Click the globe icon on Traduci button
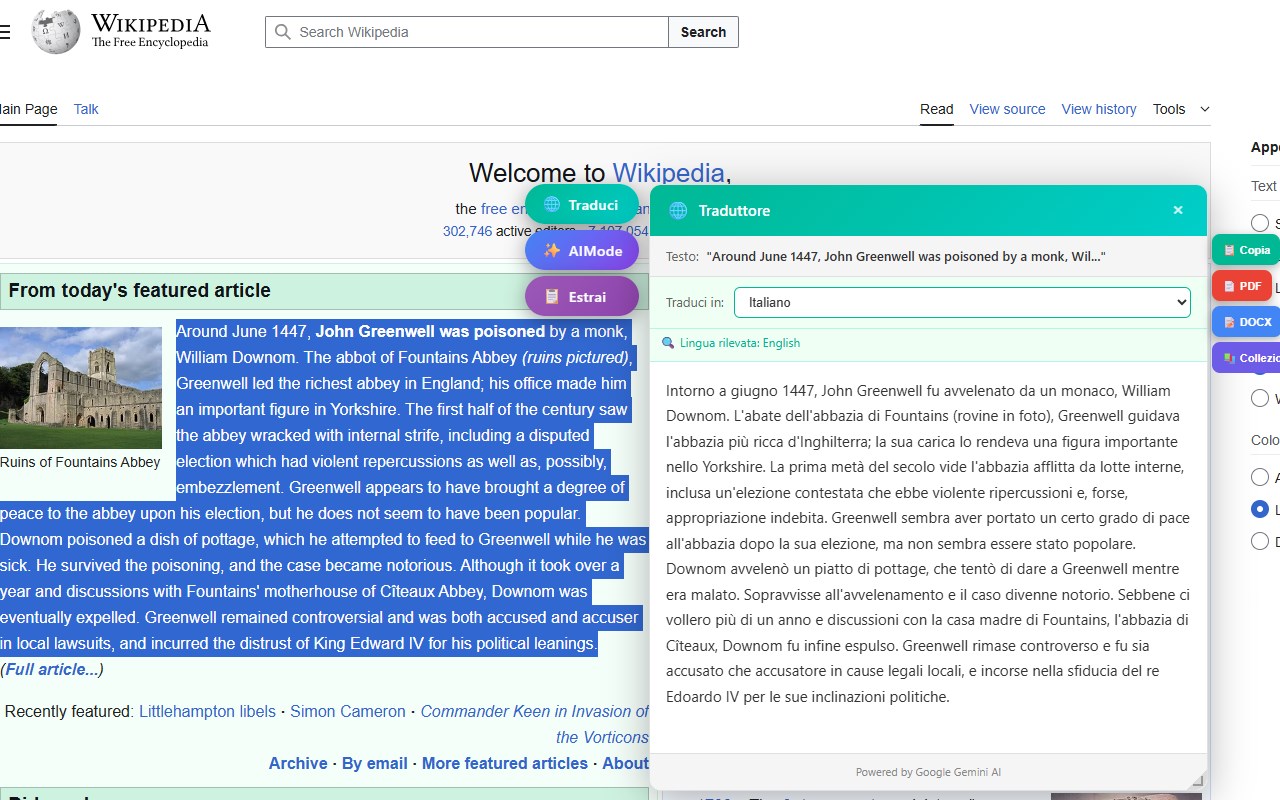The height and width of the screenshot is (800, 1280). point(552,205)
